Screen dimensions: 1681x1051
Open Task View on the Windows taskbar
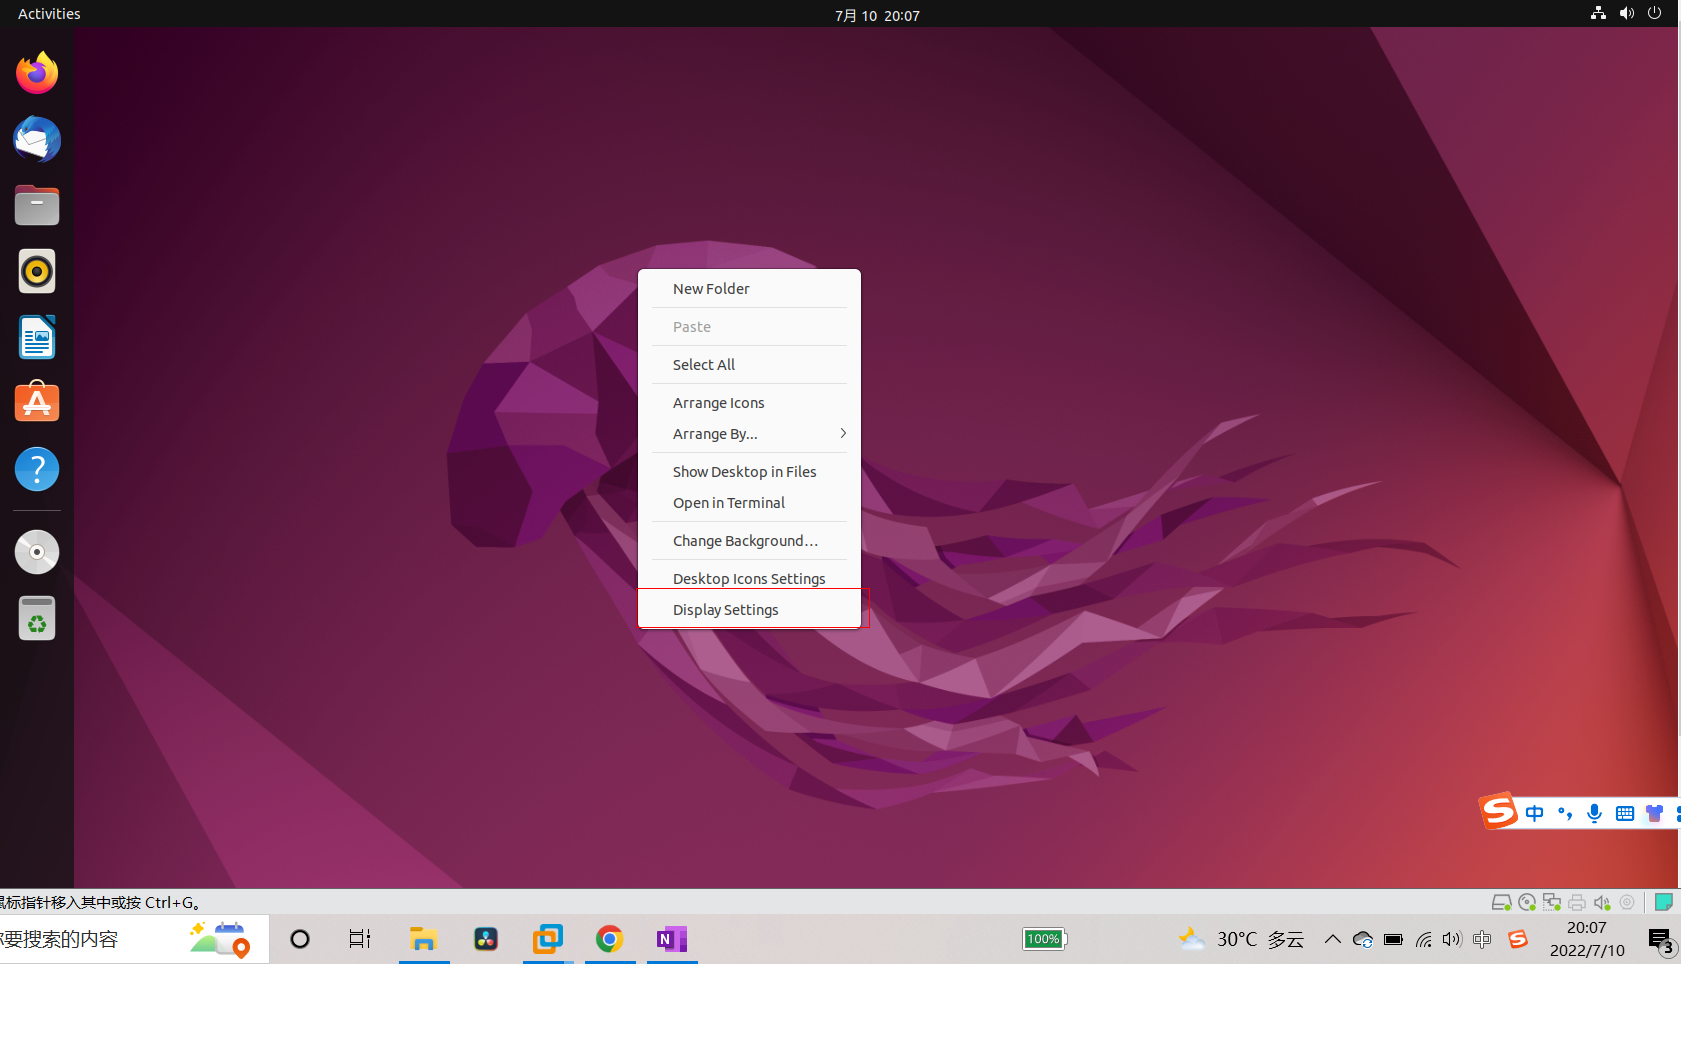tap(359, 939)
